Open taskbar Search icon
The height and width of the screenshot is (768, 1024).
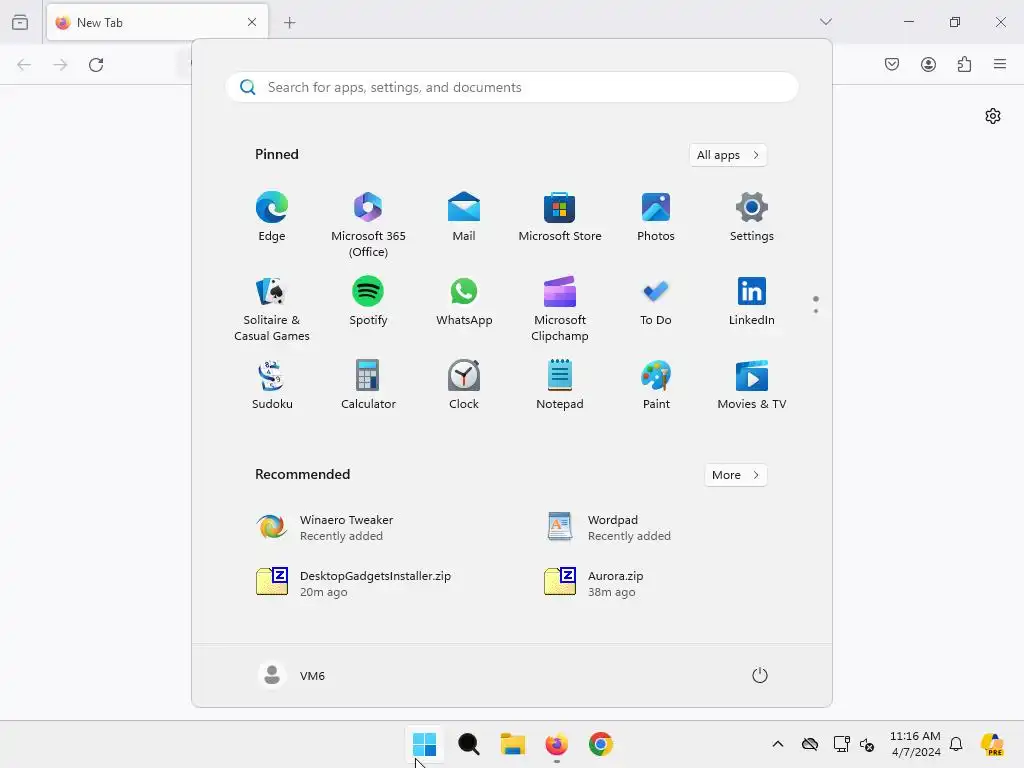coord(468,744)
